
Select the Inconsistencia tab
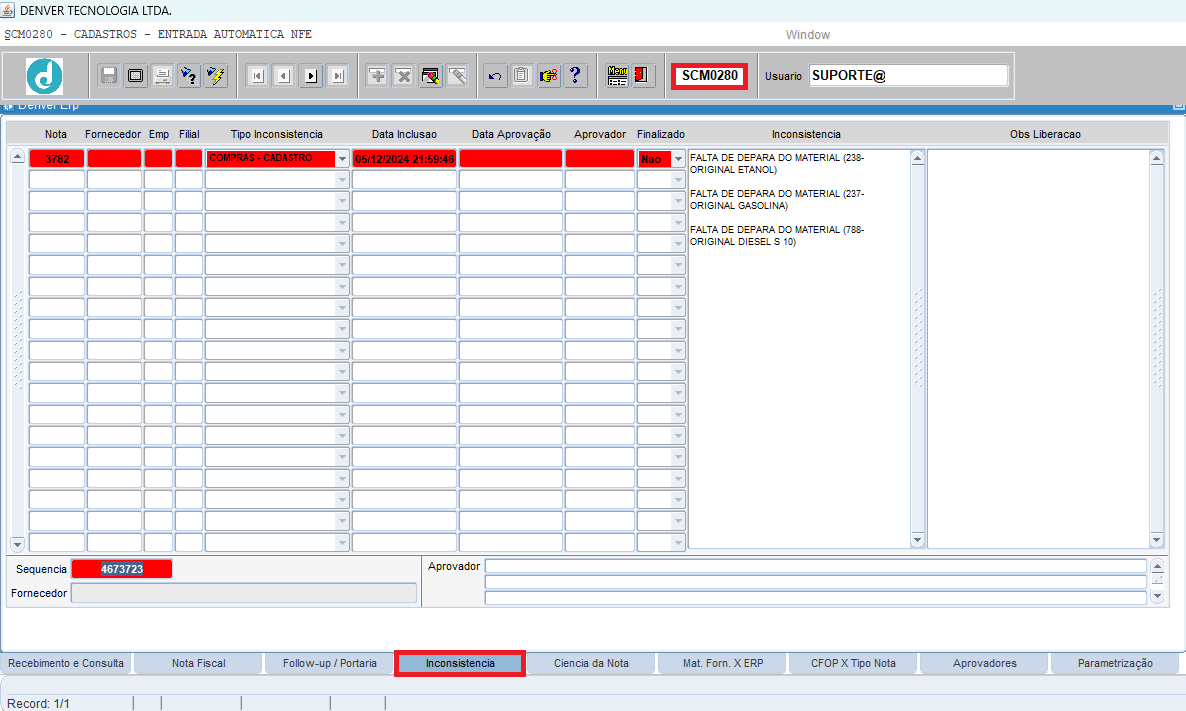point(460,663)
